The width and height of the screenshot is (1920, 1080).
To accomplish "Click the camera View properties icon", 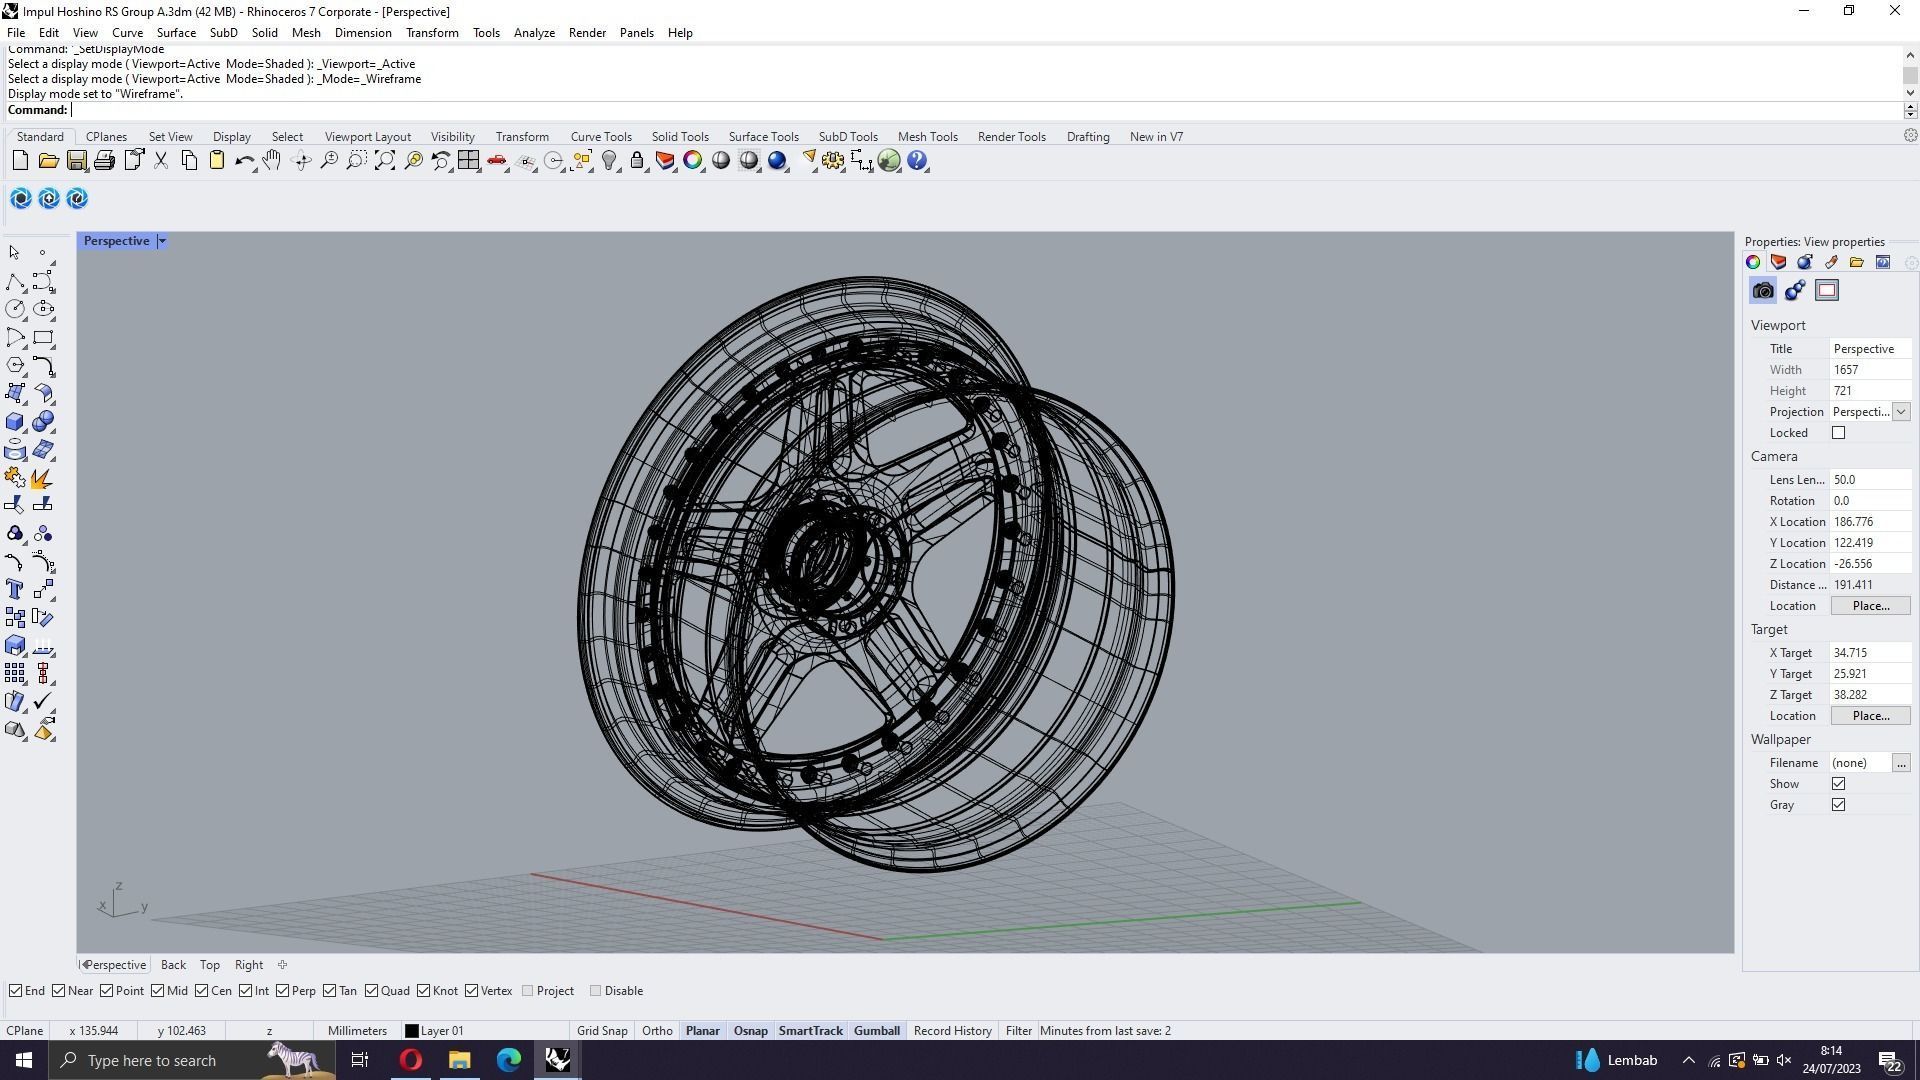I will 1763,291.
